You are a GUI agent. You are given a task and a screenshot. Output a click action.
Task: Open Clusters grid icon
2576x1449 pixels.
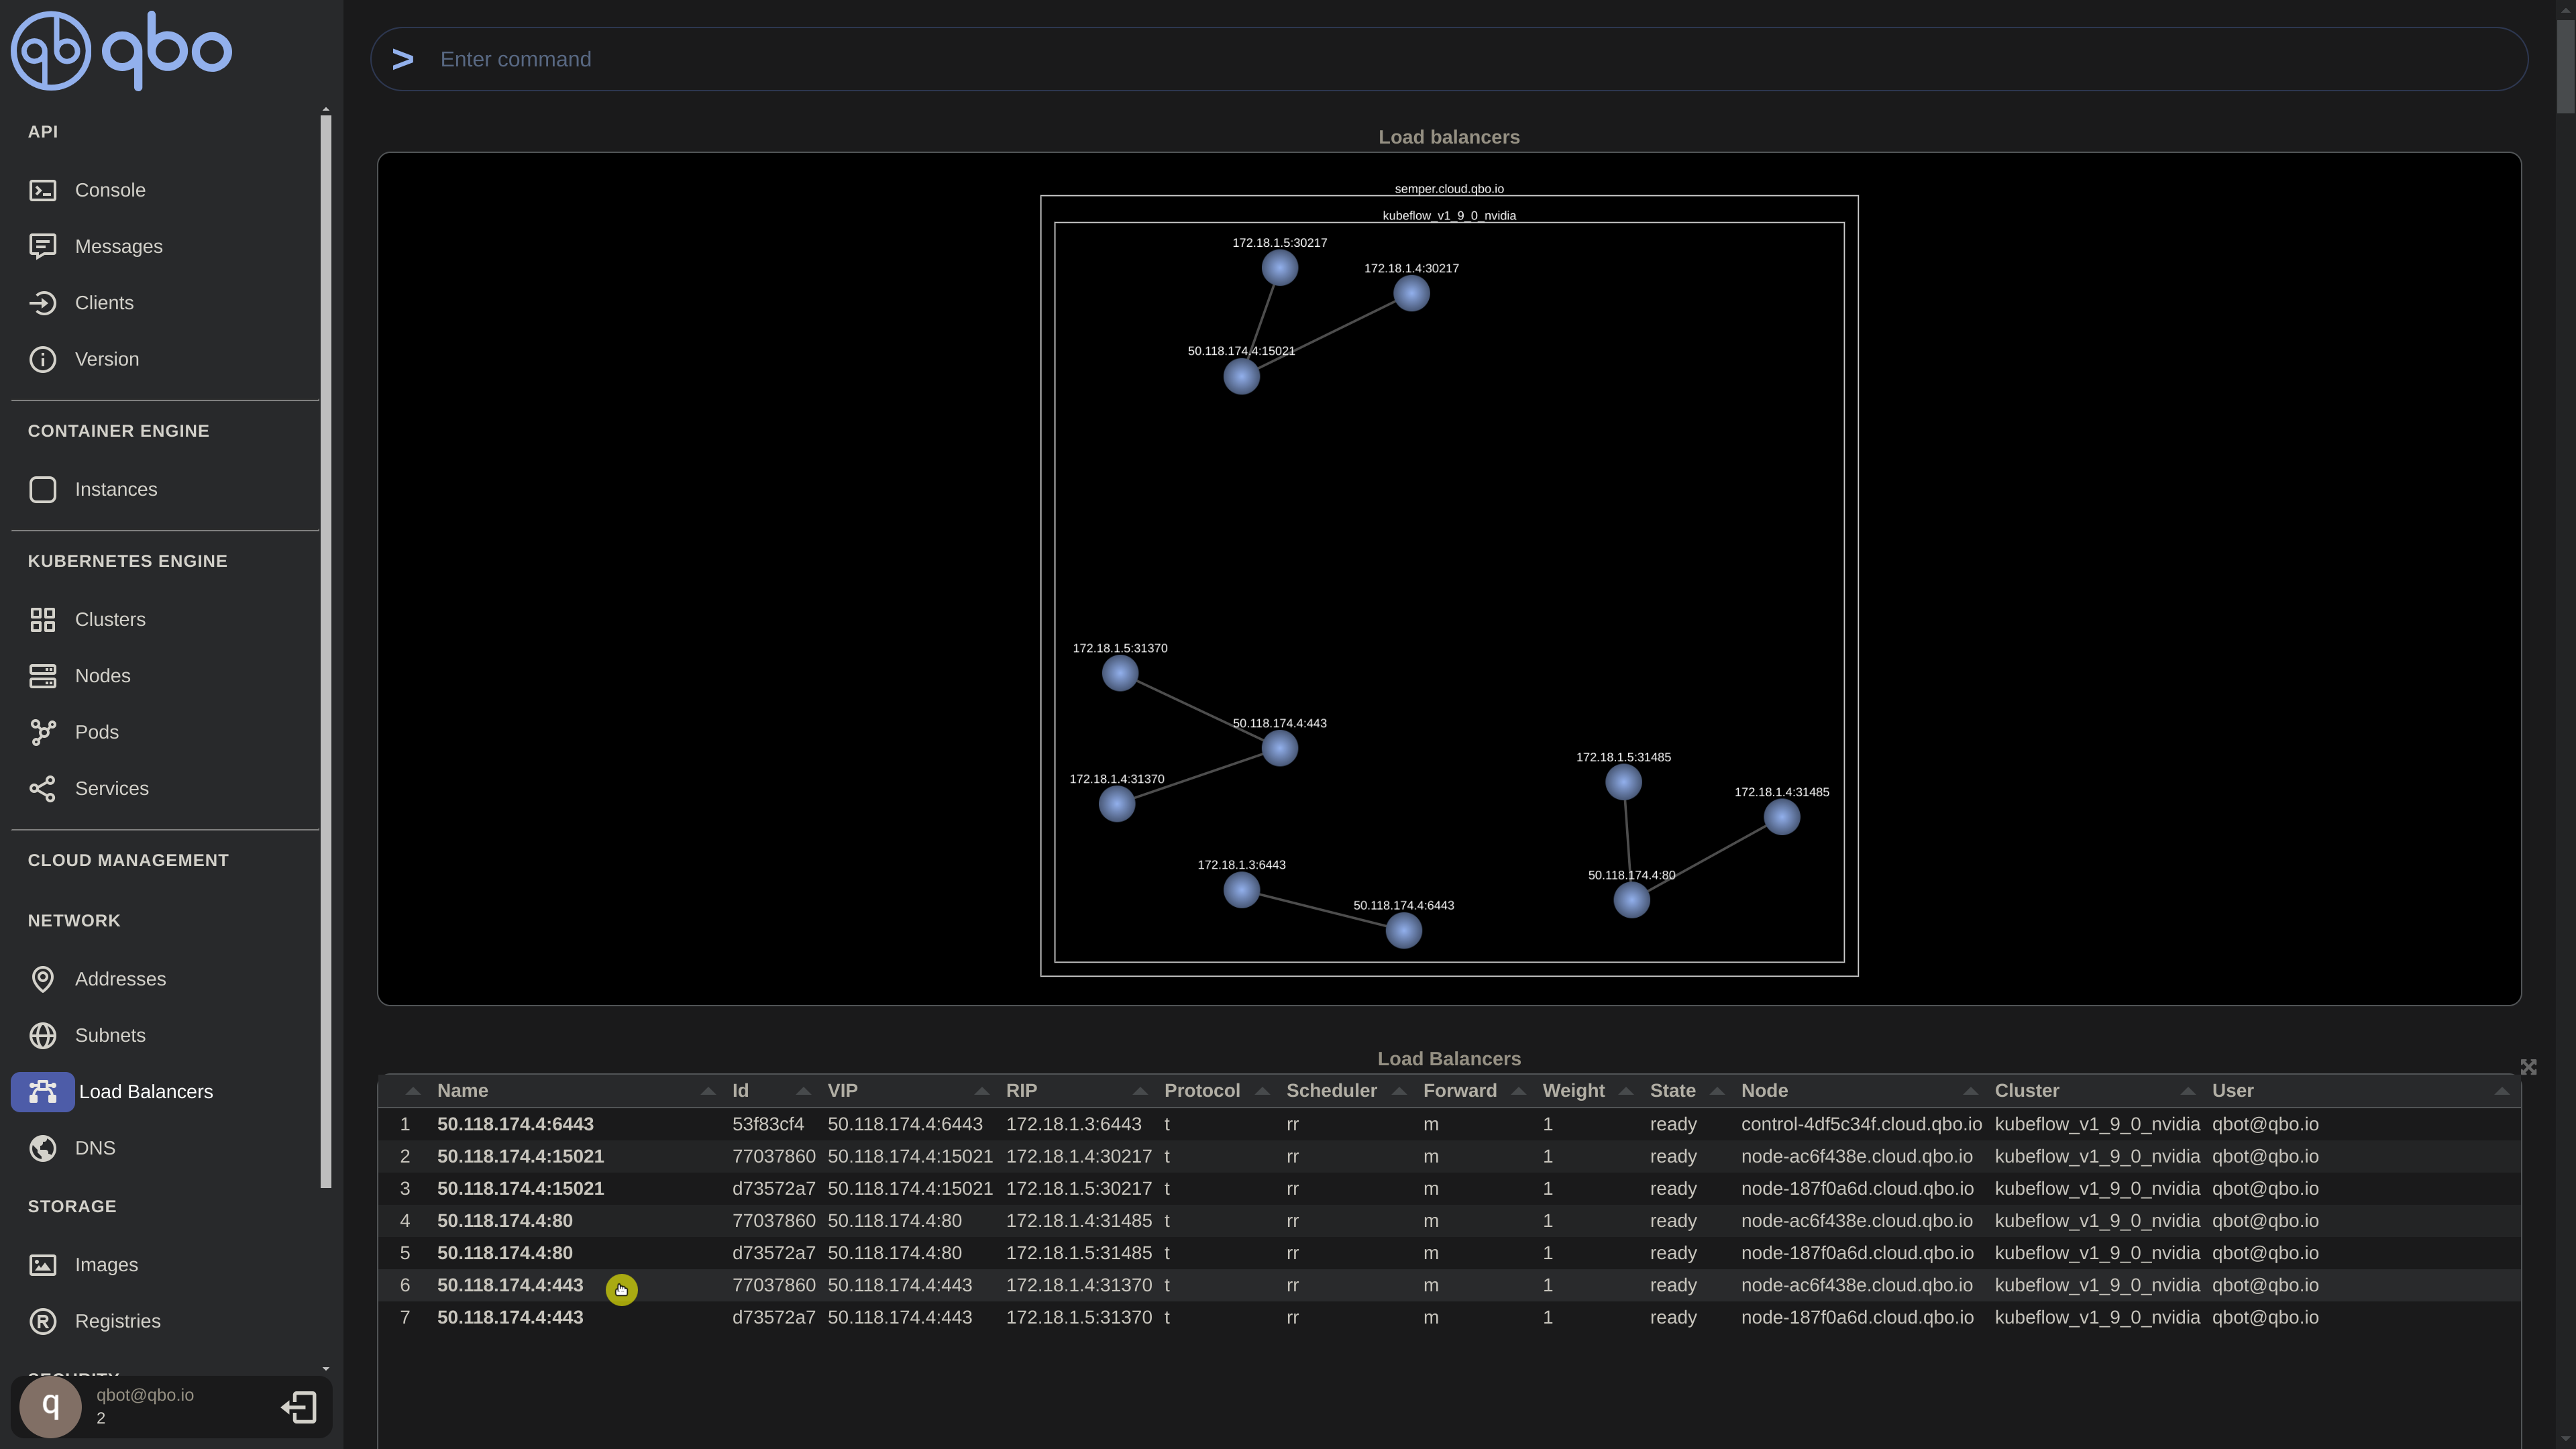click(x=42, y=620)
